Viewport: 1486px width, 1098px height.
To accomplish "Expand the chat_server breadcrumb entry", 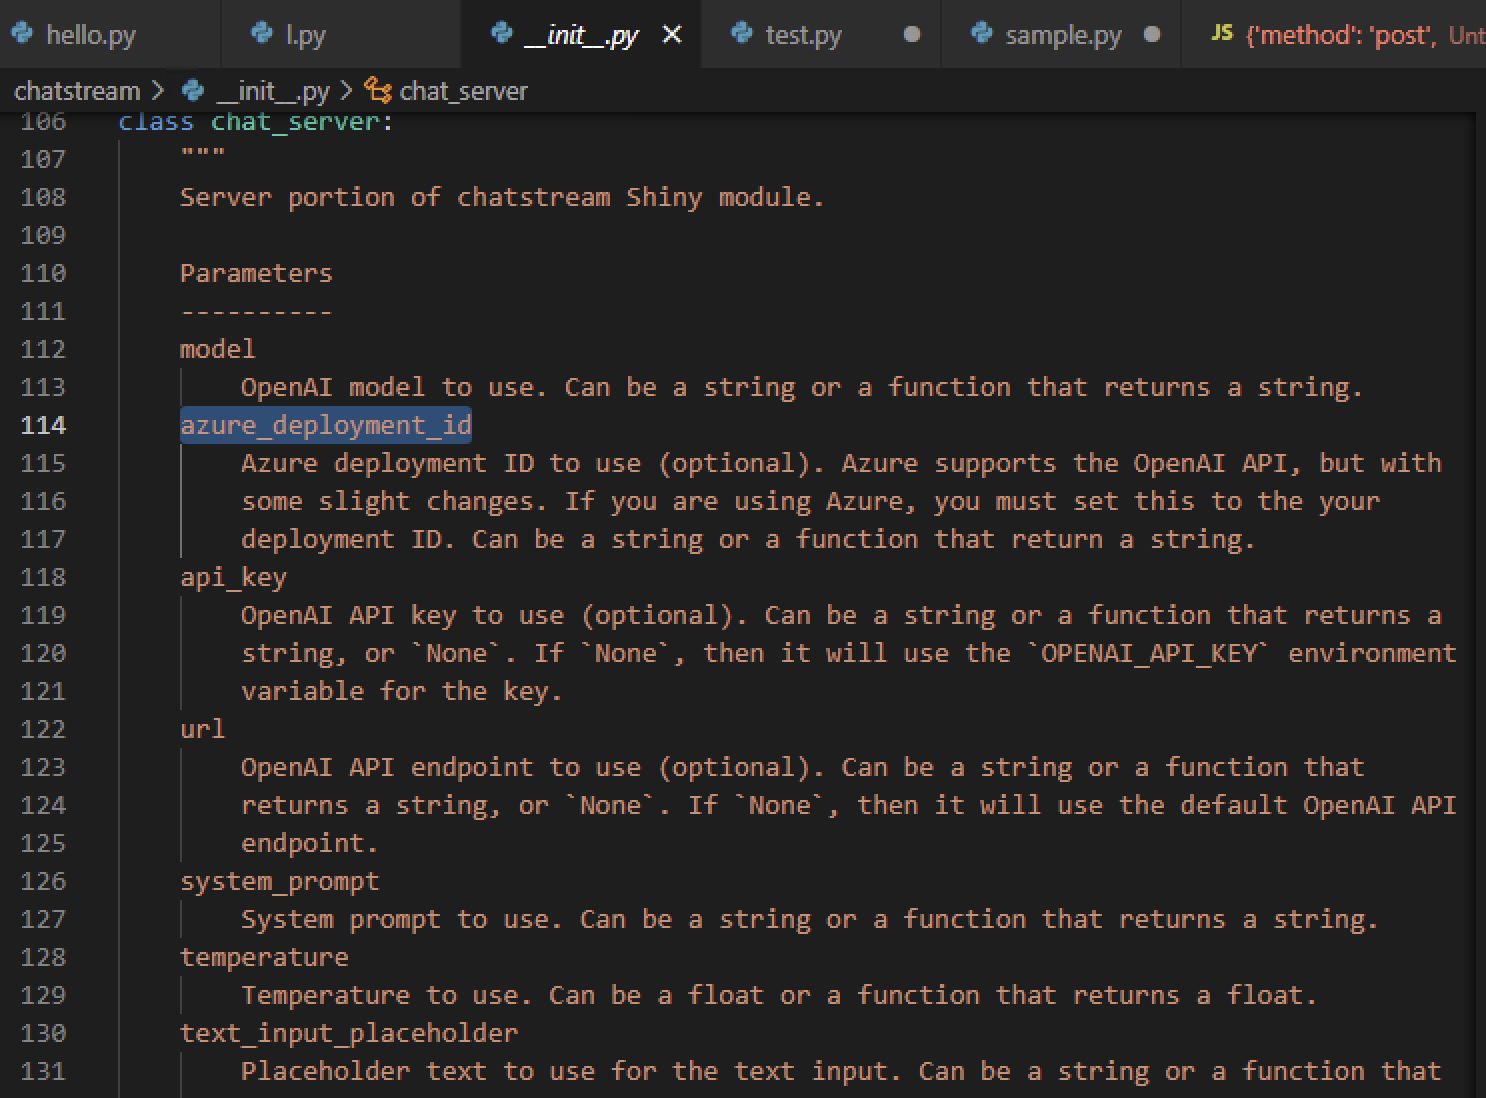I will [x=463, y=90].
